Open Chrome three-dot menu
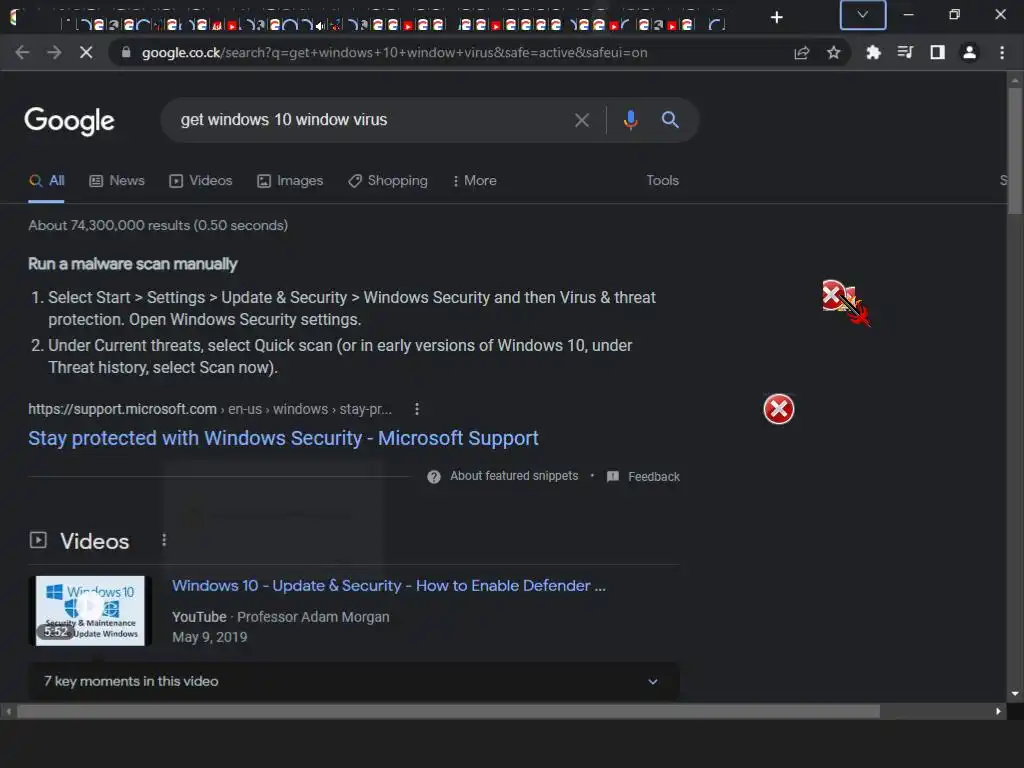Viewport: 1024px width, 768px height. (x=1002, y=52)
